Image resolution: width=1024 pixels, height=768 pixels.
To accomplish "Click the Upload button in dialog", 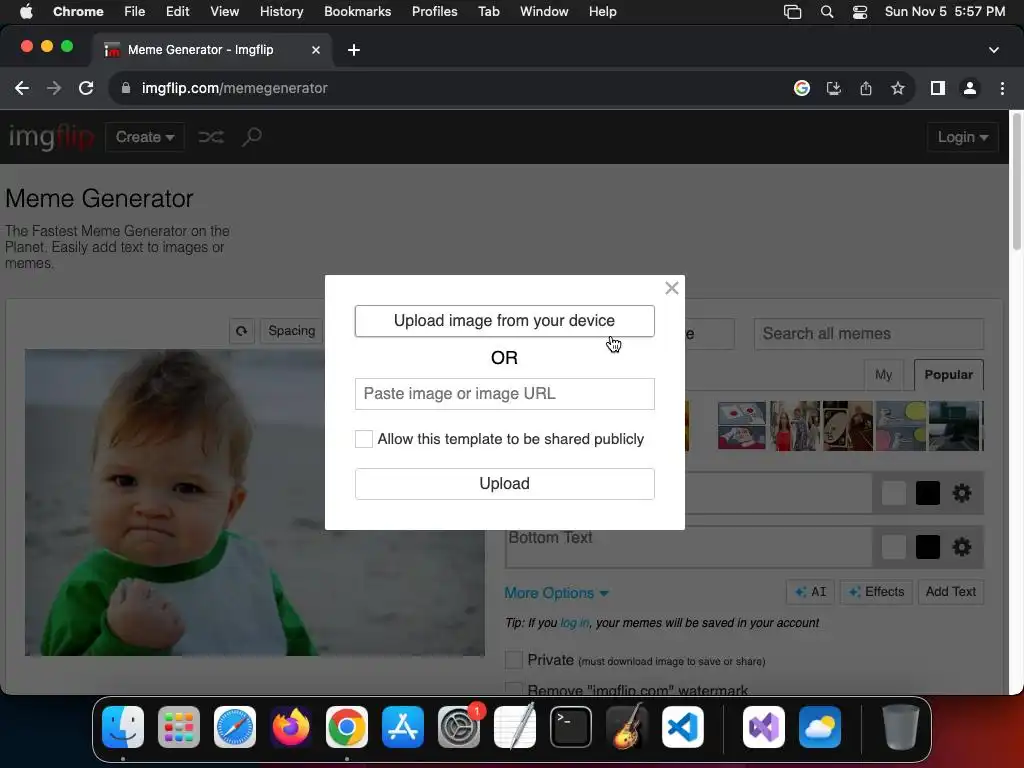I will pyautogui.click(x=504, y=484).
